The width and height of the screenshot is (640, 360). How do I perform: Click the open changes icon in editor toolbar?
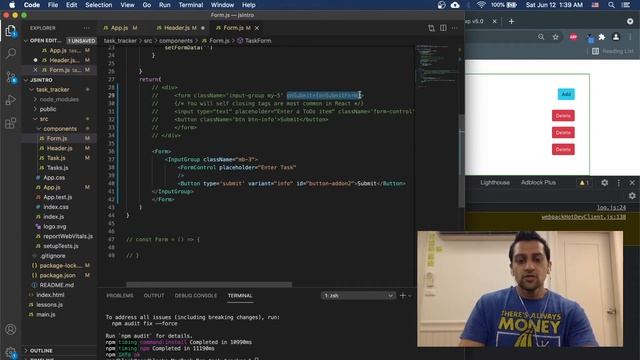431,28
